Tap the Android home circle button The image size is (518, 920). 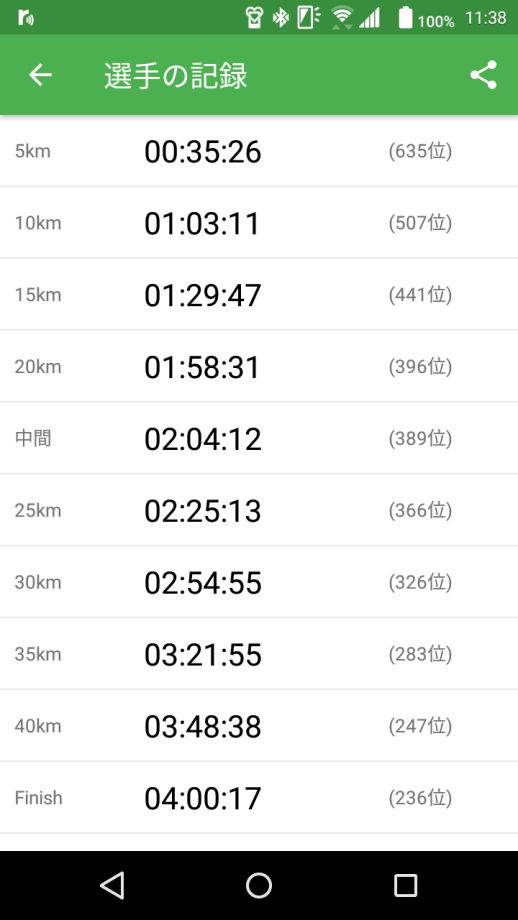click(x=259, y=885)
